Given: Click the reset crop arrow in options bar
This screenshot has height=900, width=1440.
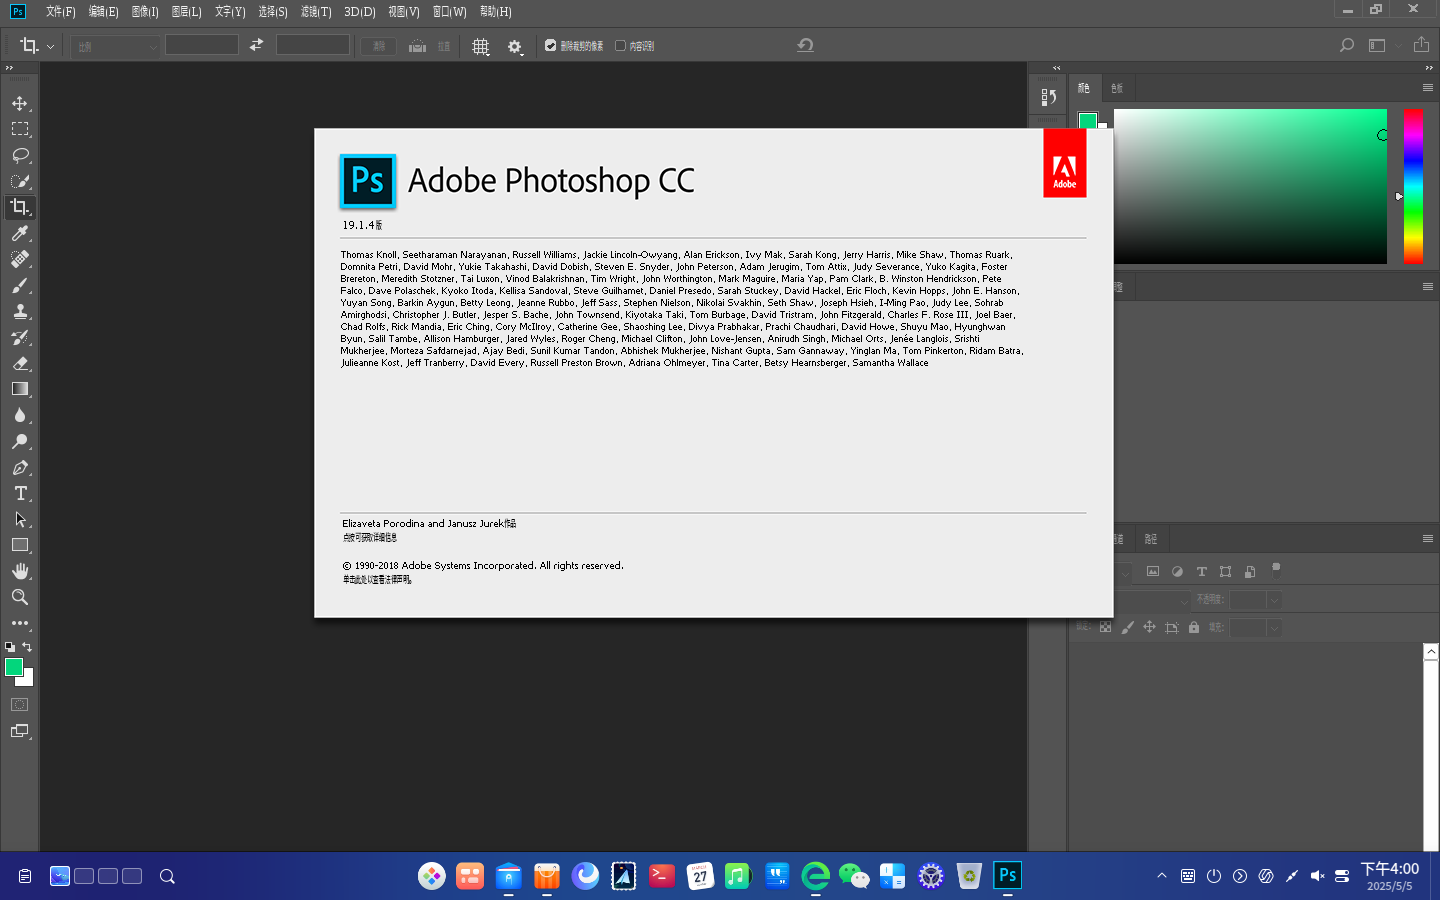Looking at the screenshot, I should pos(805,45).
